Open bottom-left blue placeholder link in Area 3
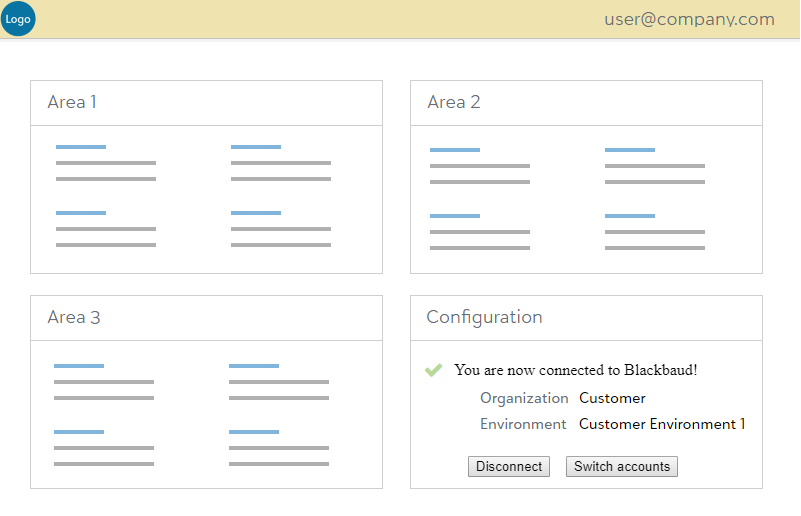Image resolution: width=801 pixels, height=516 pixels. (x=79, y=432)
